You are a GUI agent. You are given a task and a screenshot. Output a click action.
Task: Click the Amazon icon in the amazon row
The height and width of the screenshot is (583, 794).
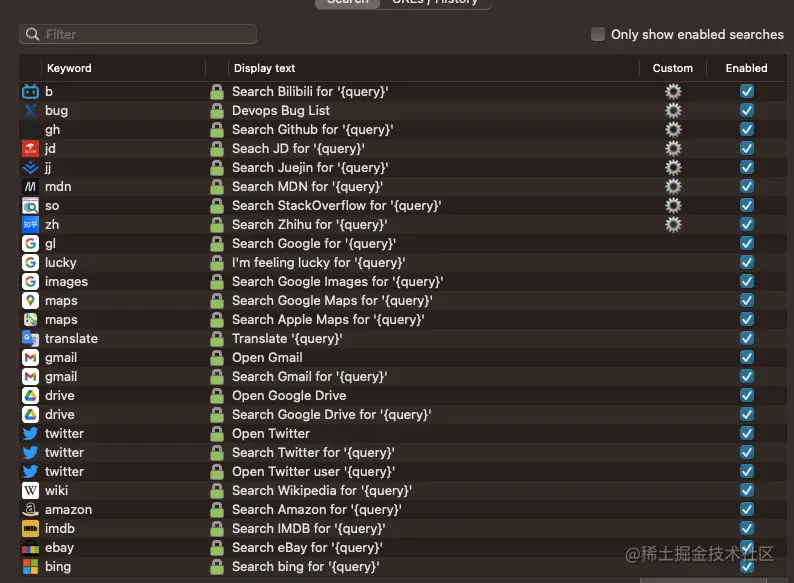(30, 510)
